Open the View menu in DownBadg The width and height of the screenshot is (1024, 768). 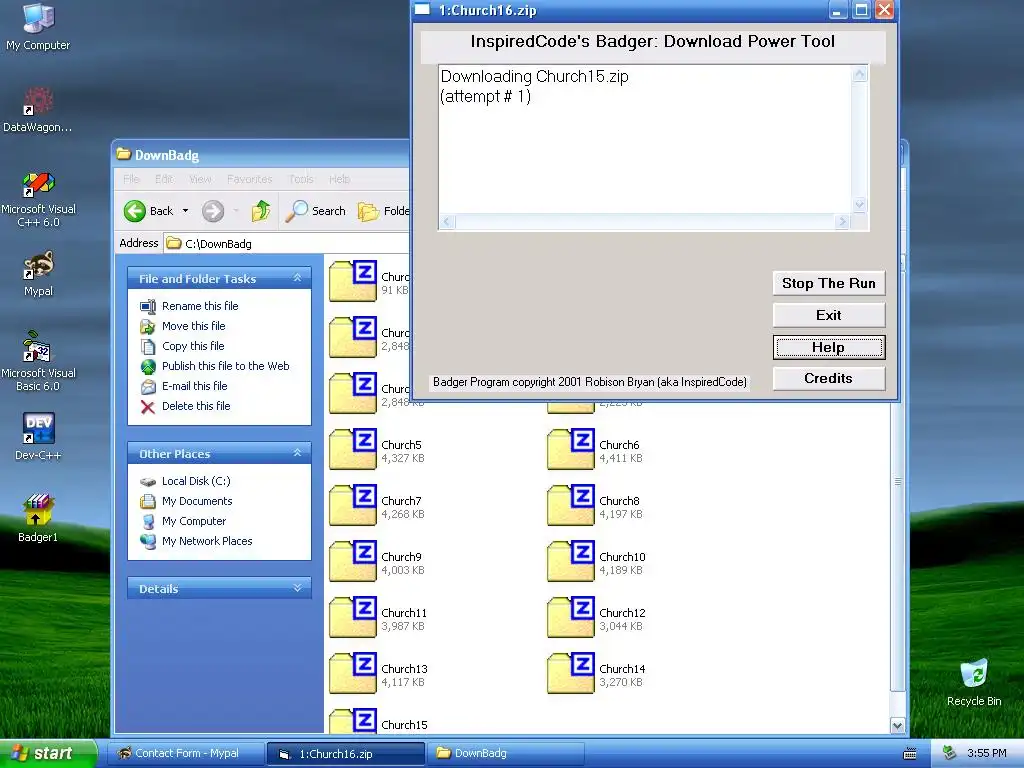pos(200,179)
